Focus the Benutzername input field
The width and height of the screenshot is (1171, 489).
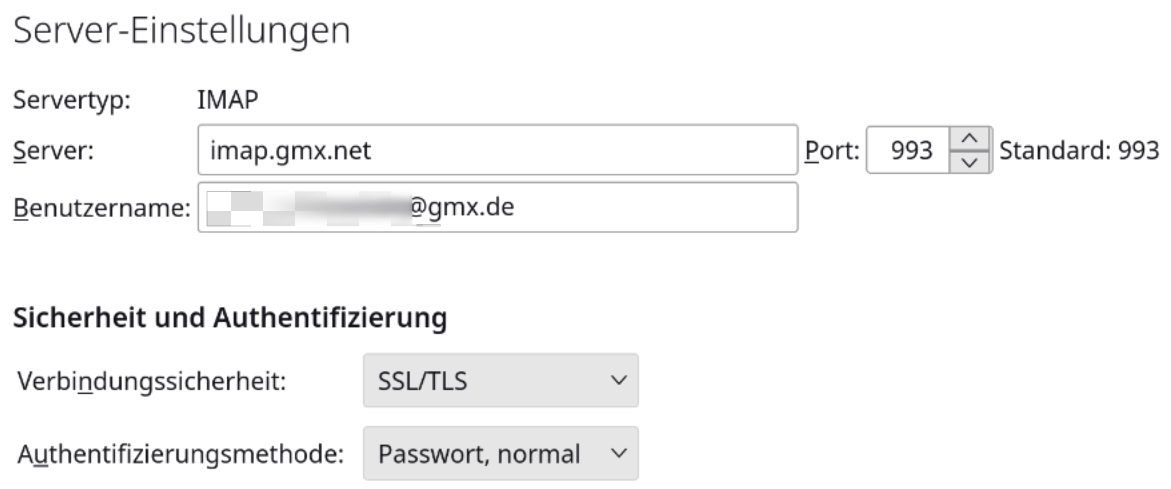(x=620, y=207)
